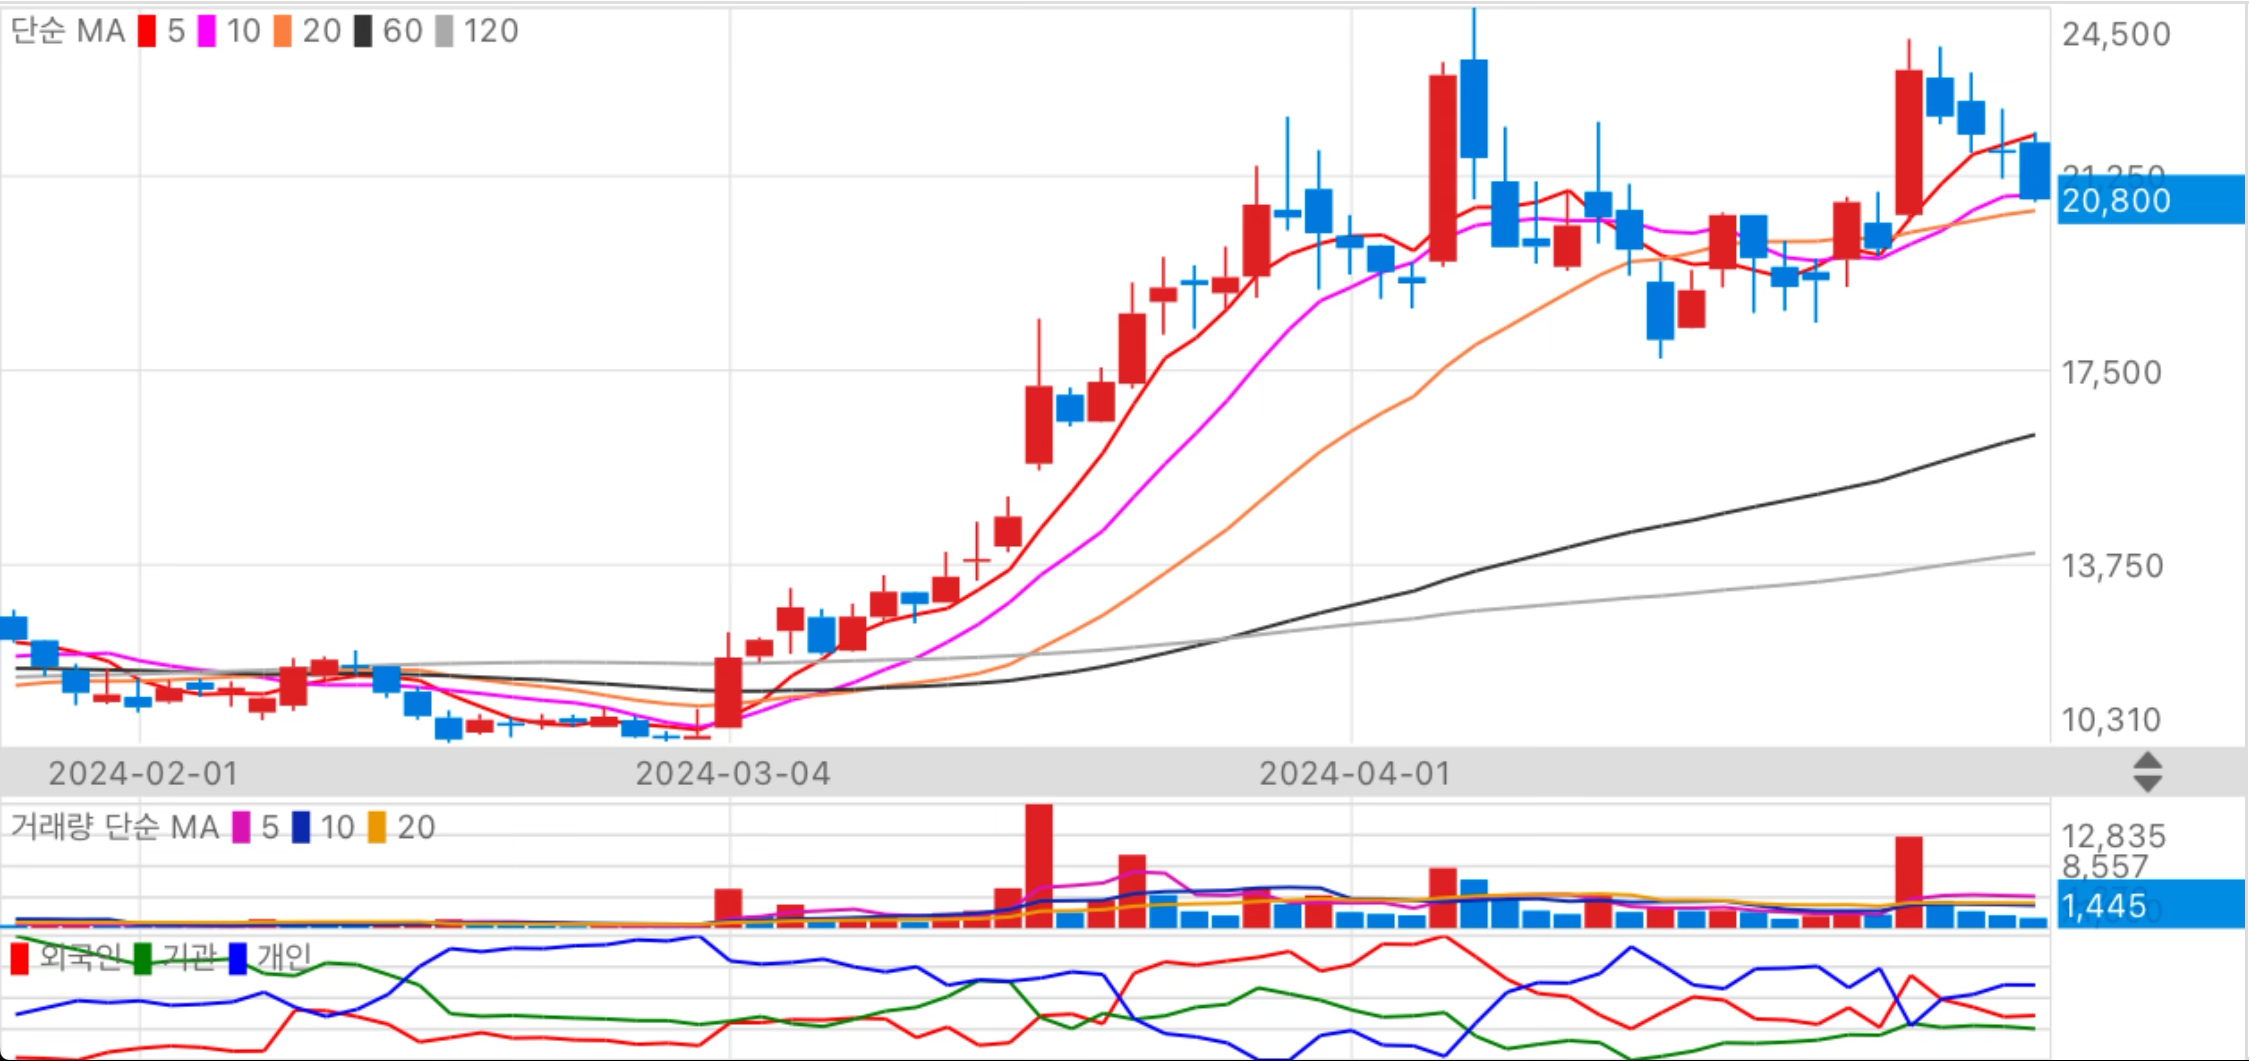
Task: Click the green 기관 legend swatch
Action: pos(143,958)
